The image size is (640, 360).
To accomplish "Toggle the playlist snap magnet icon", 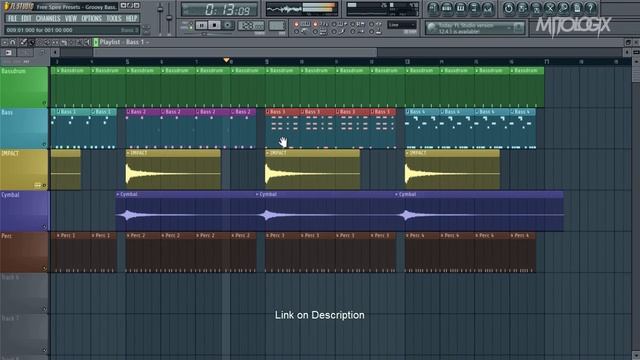I will (x=13, y=42).
